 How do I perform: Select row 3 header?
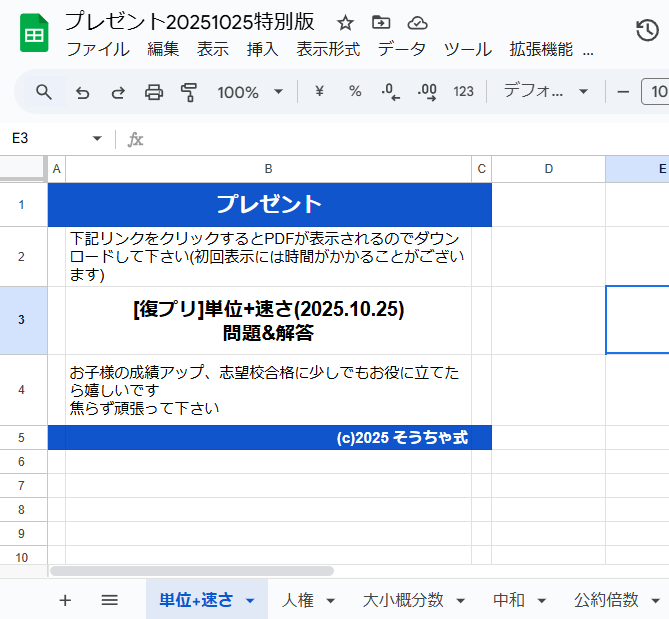(x=23, y=320)
